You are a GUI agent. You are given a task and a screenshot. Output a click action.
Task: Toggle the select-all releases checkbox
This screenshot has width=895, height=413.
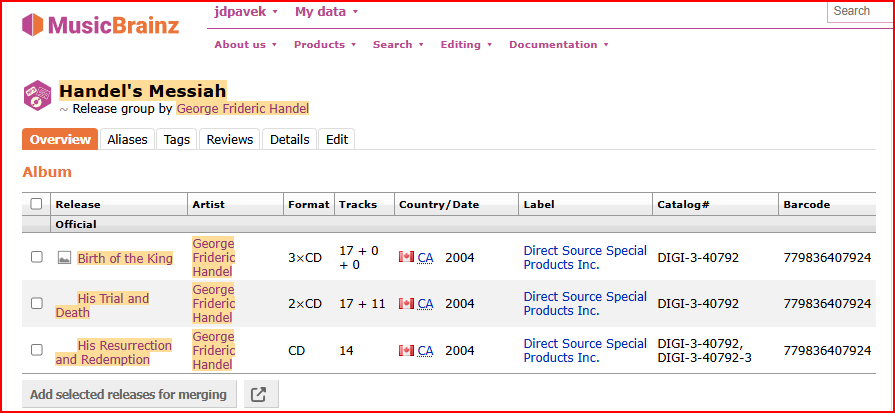(37, 204)
